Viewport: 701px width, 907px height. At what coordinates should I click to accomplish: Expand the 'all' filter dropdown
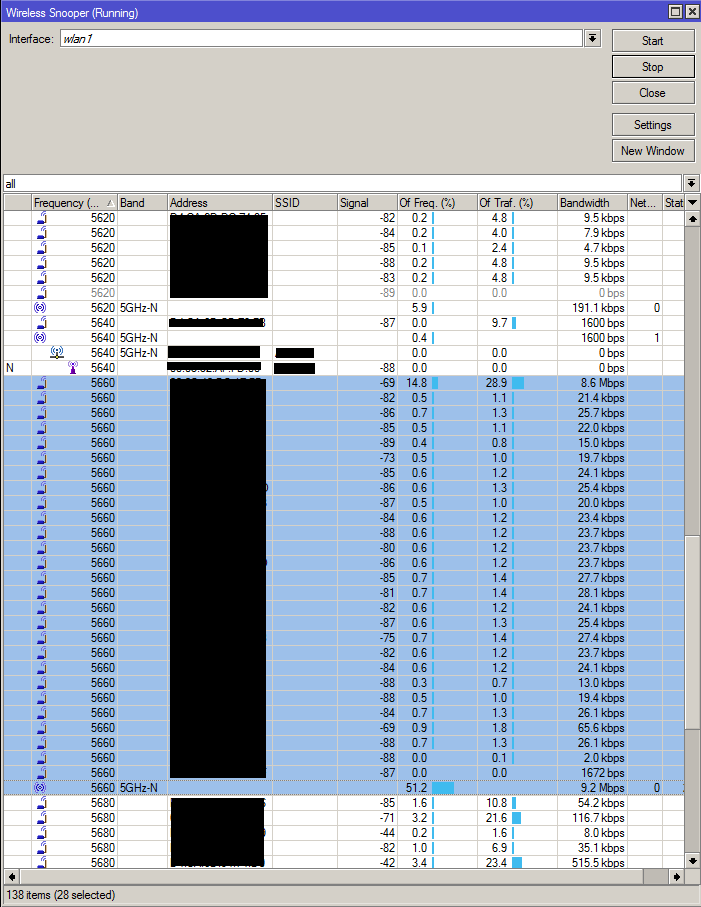pyautogui.click(x=691, y=183)
